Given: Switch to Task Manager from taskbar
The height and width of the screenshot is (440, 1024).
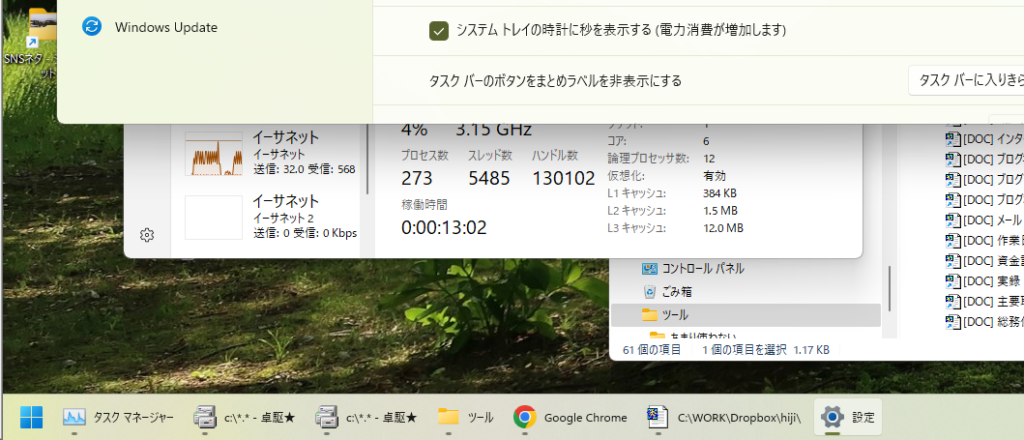Looking at the screenshot, I should 119,417.
